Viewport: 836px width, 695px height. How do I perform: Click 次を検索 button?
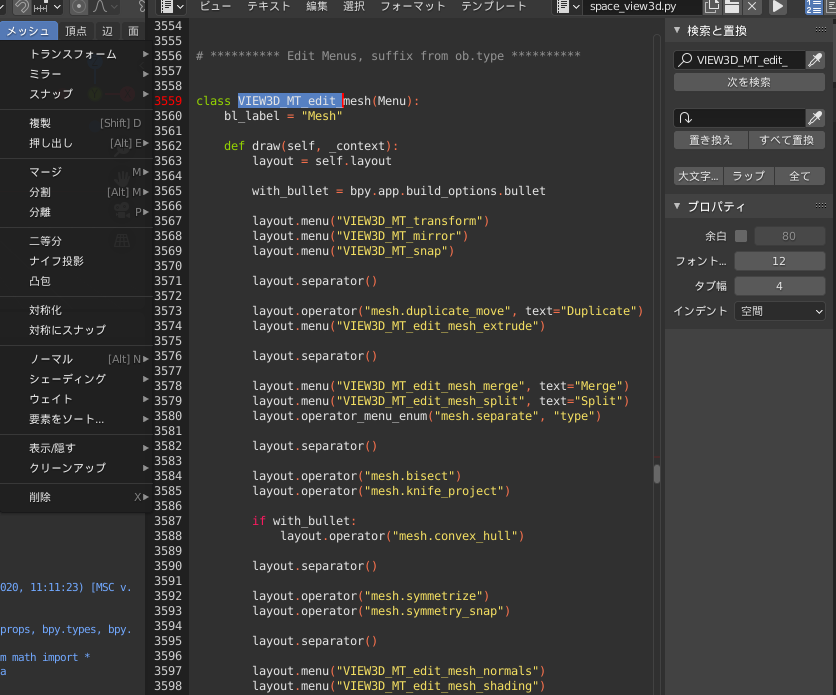click(749, 82)
